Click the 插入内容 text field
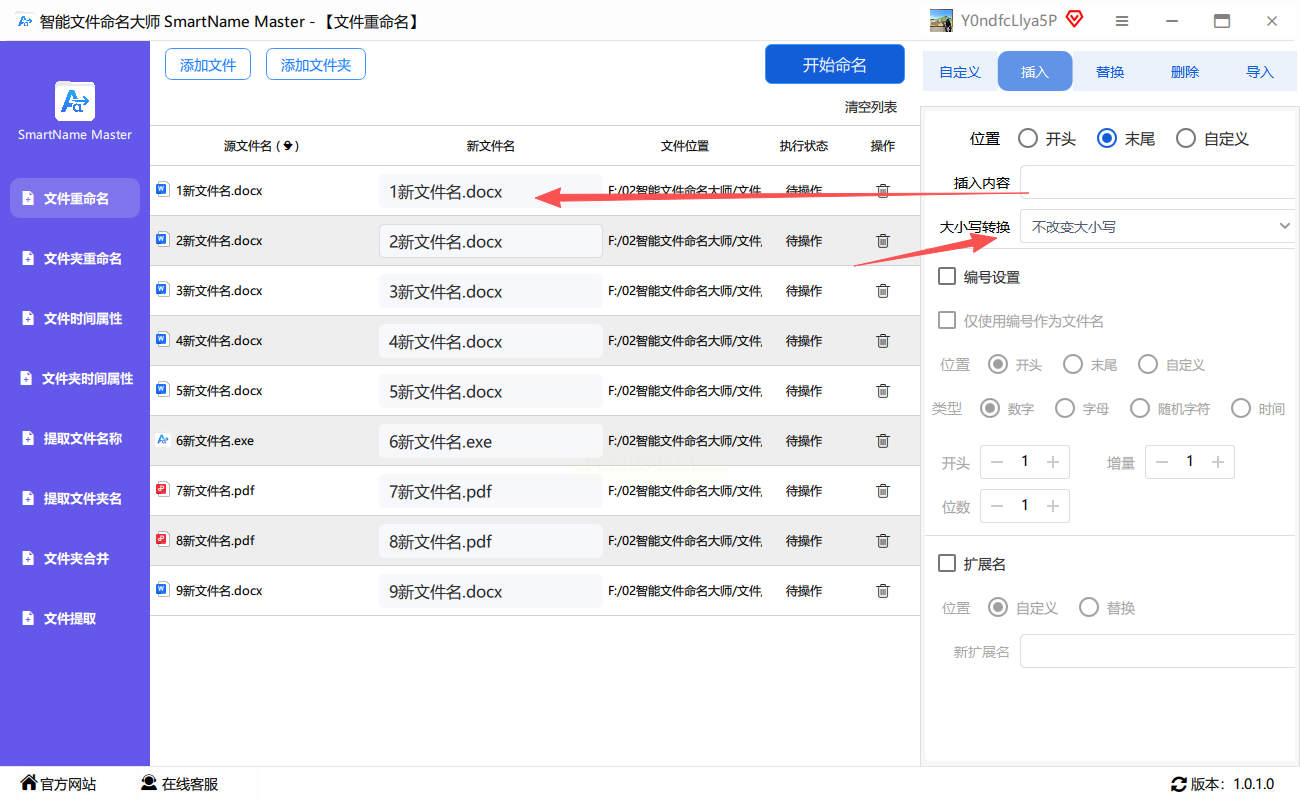This screenshot has width=1300, height=800. tap(1157, 182)
